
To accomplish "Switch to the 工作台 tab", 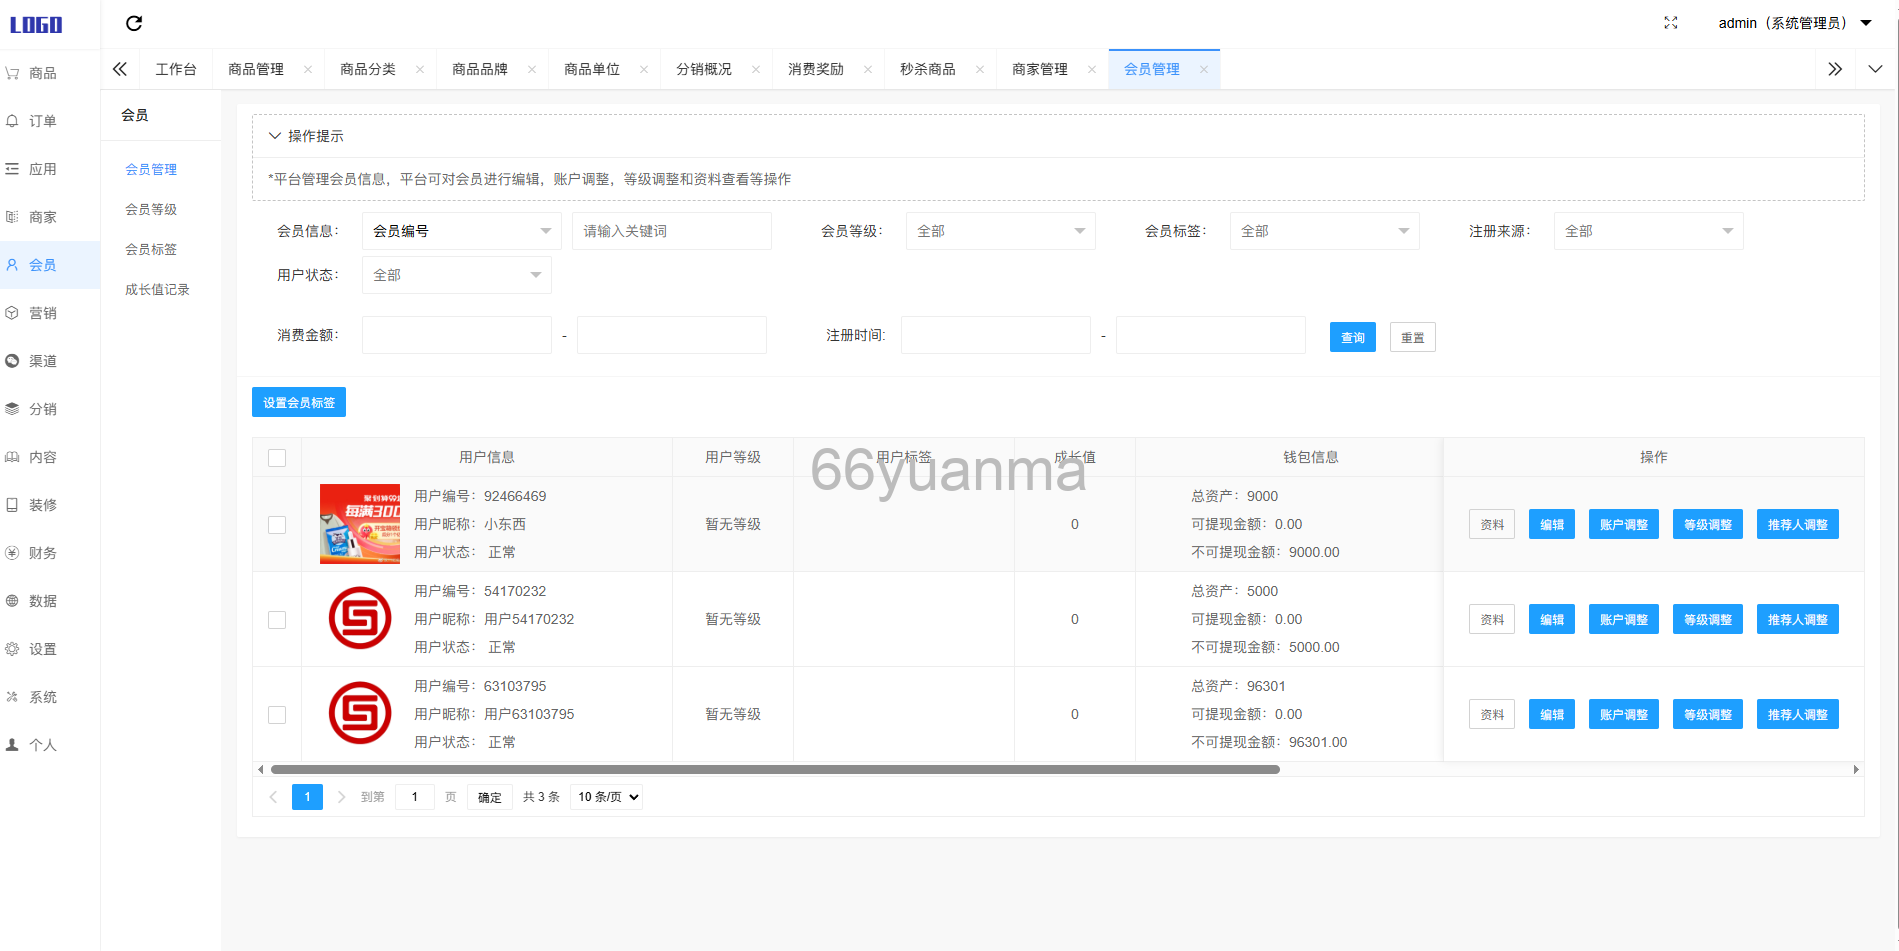I will tap(176, 69).
